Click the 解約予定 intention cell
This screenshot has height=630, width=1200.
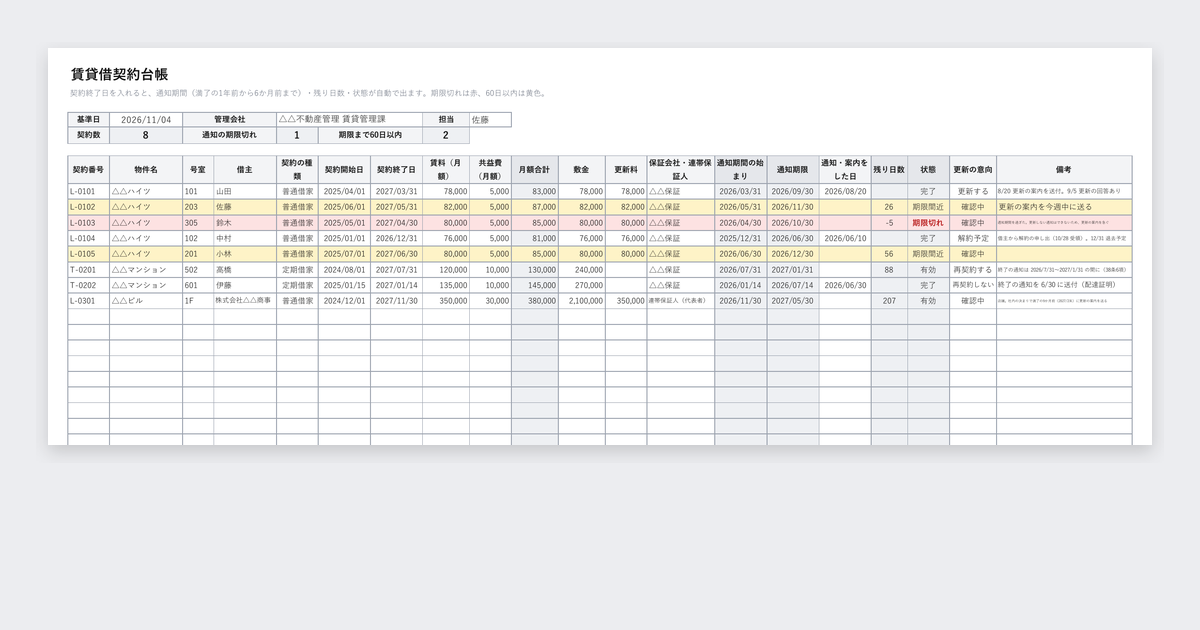(x=973, y=239)
